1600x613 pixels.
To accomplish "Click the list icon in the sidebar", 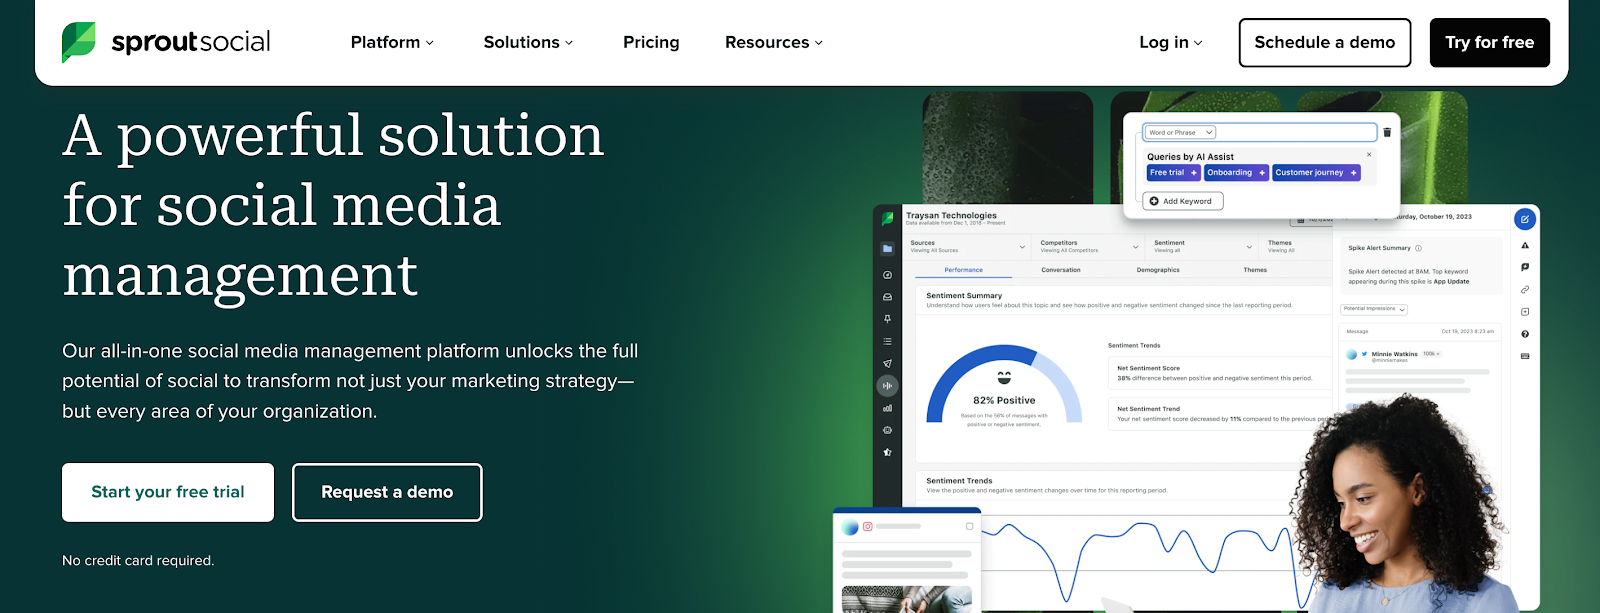I will [887, 342].
